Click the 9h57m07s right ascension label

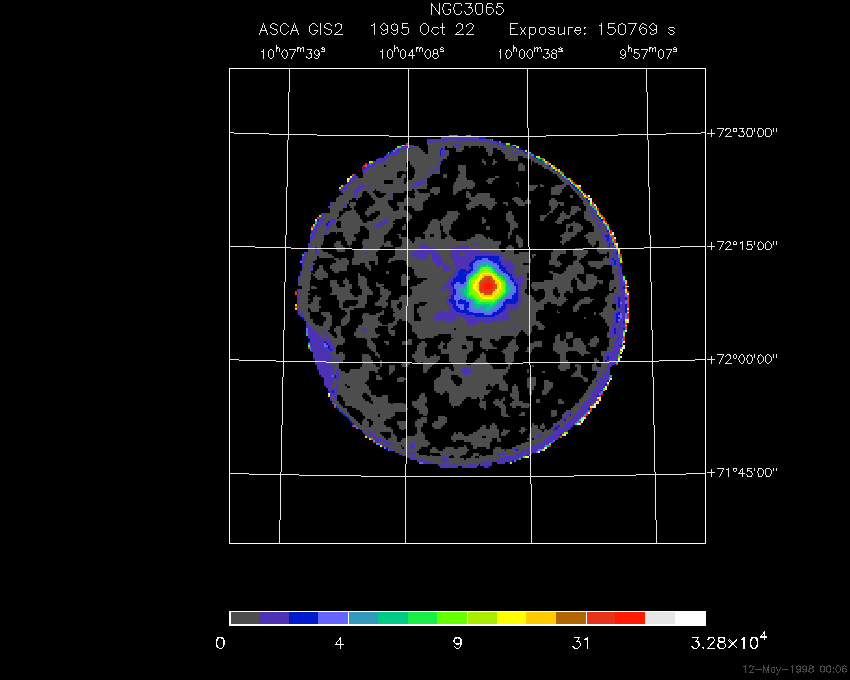pos(648,53)
